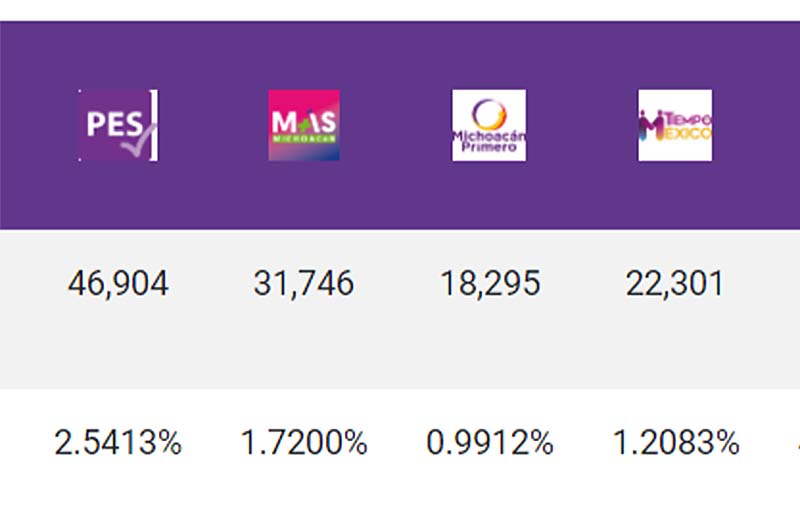Click the PES party logo

click(x=118, y=125)
